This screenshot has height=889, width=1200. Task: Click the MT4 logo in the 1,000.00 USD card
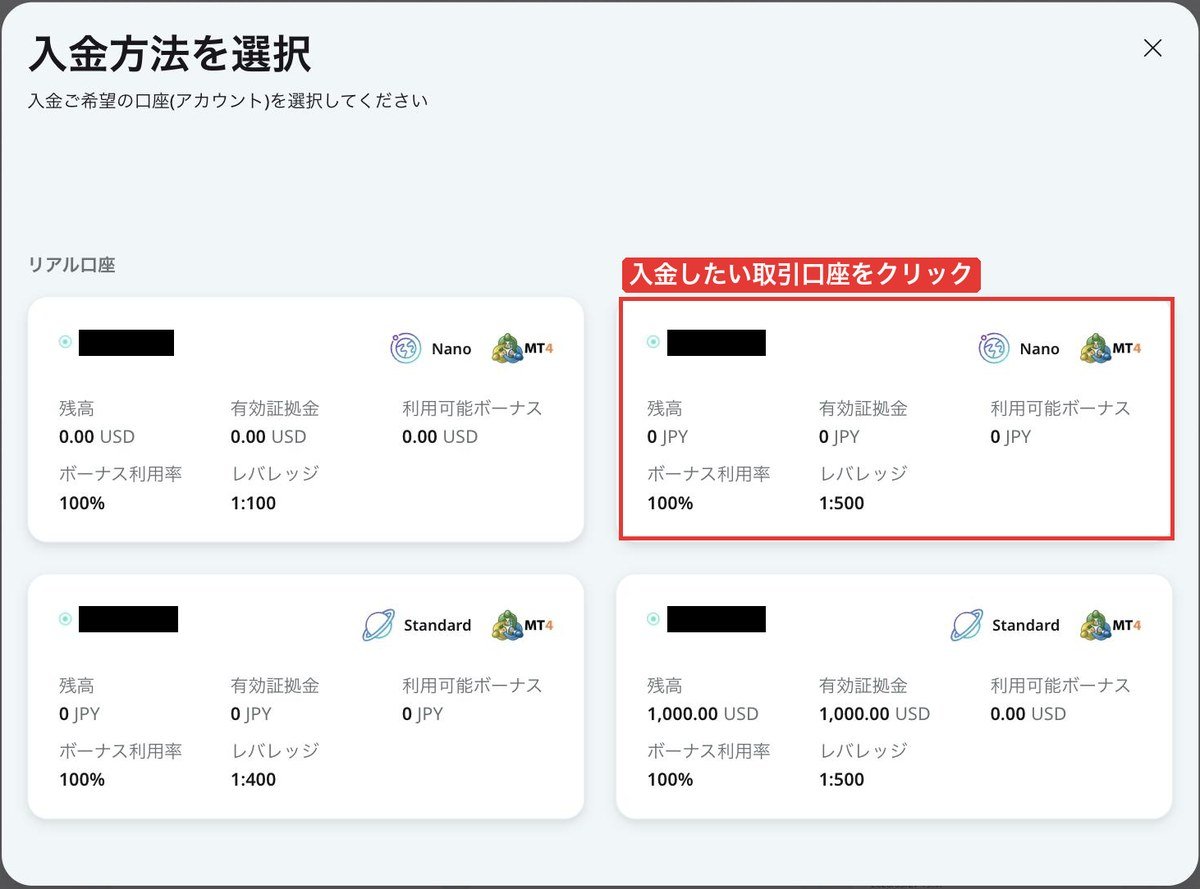pyautogui.click(x=1111, y=625)
